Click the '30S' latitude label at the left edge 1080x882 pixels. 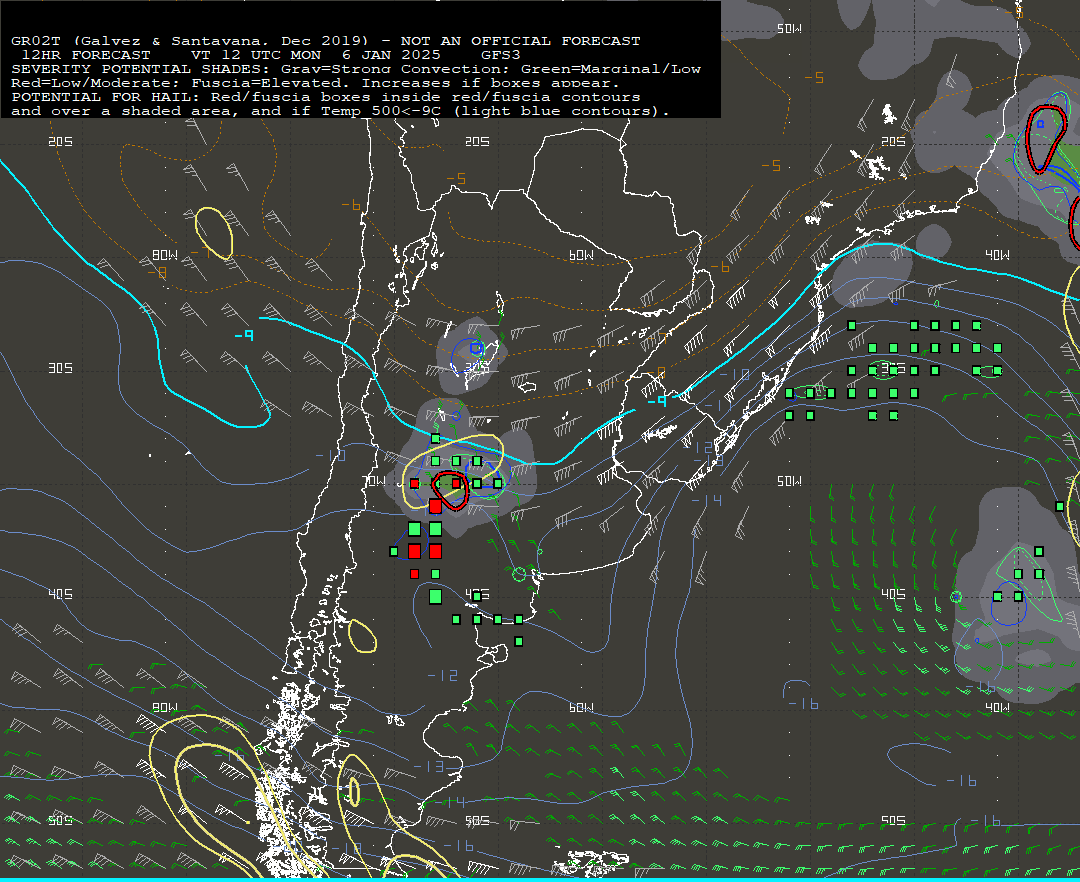(60, 368)
